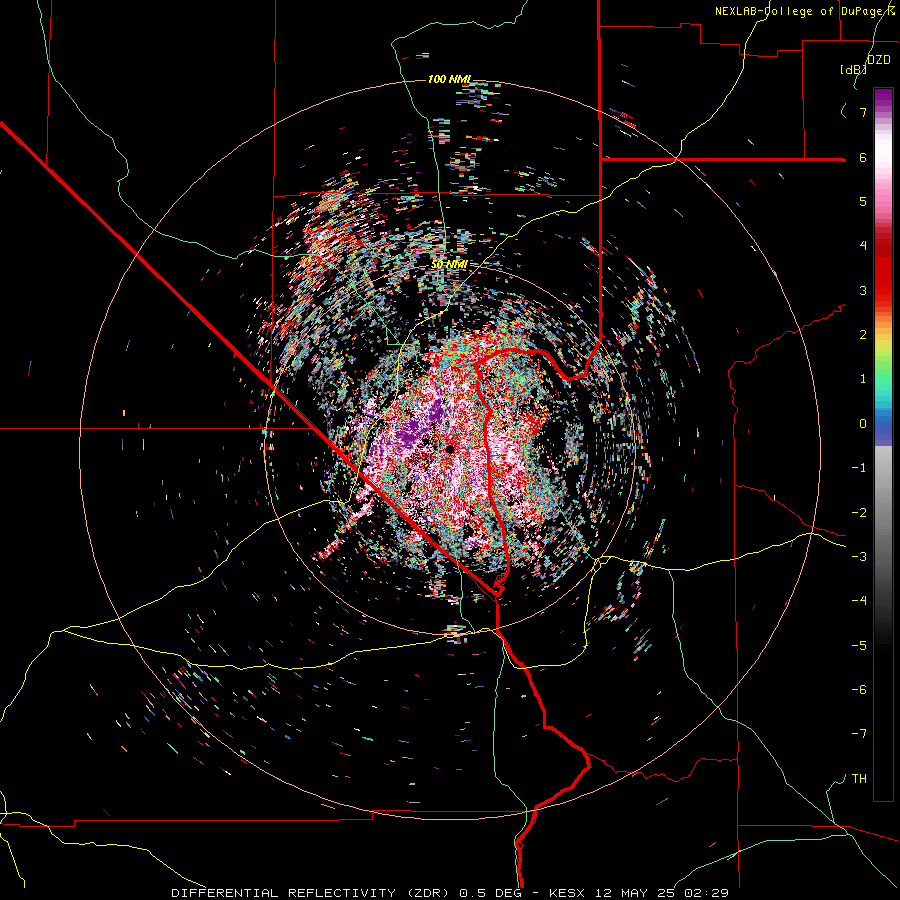Click the 7 value on the color scale
This screenshot has height=900, width=900.
point(863,112)
